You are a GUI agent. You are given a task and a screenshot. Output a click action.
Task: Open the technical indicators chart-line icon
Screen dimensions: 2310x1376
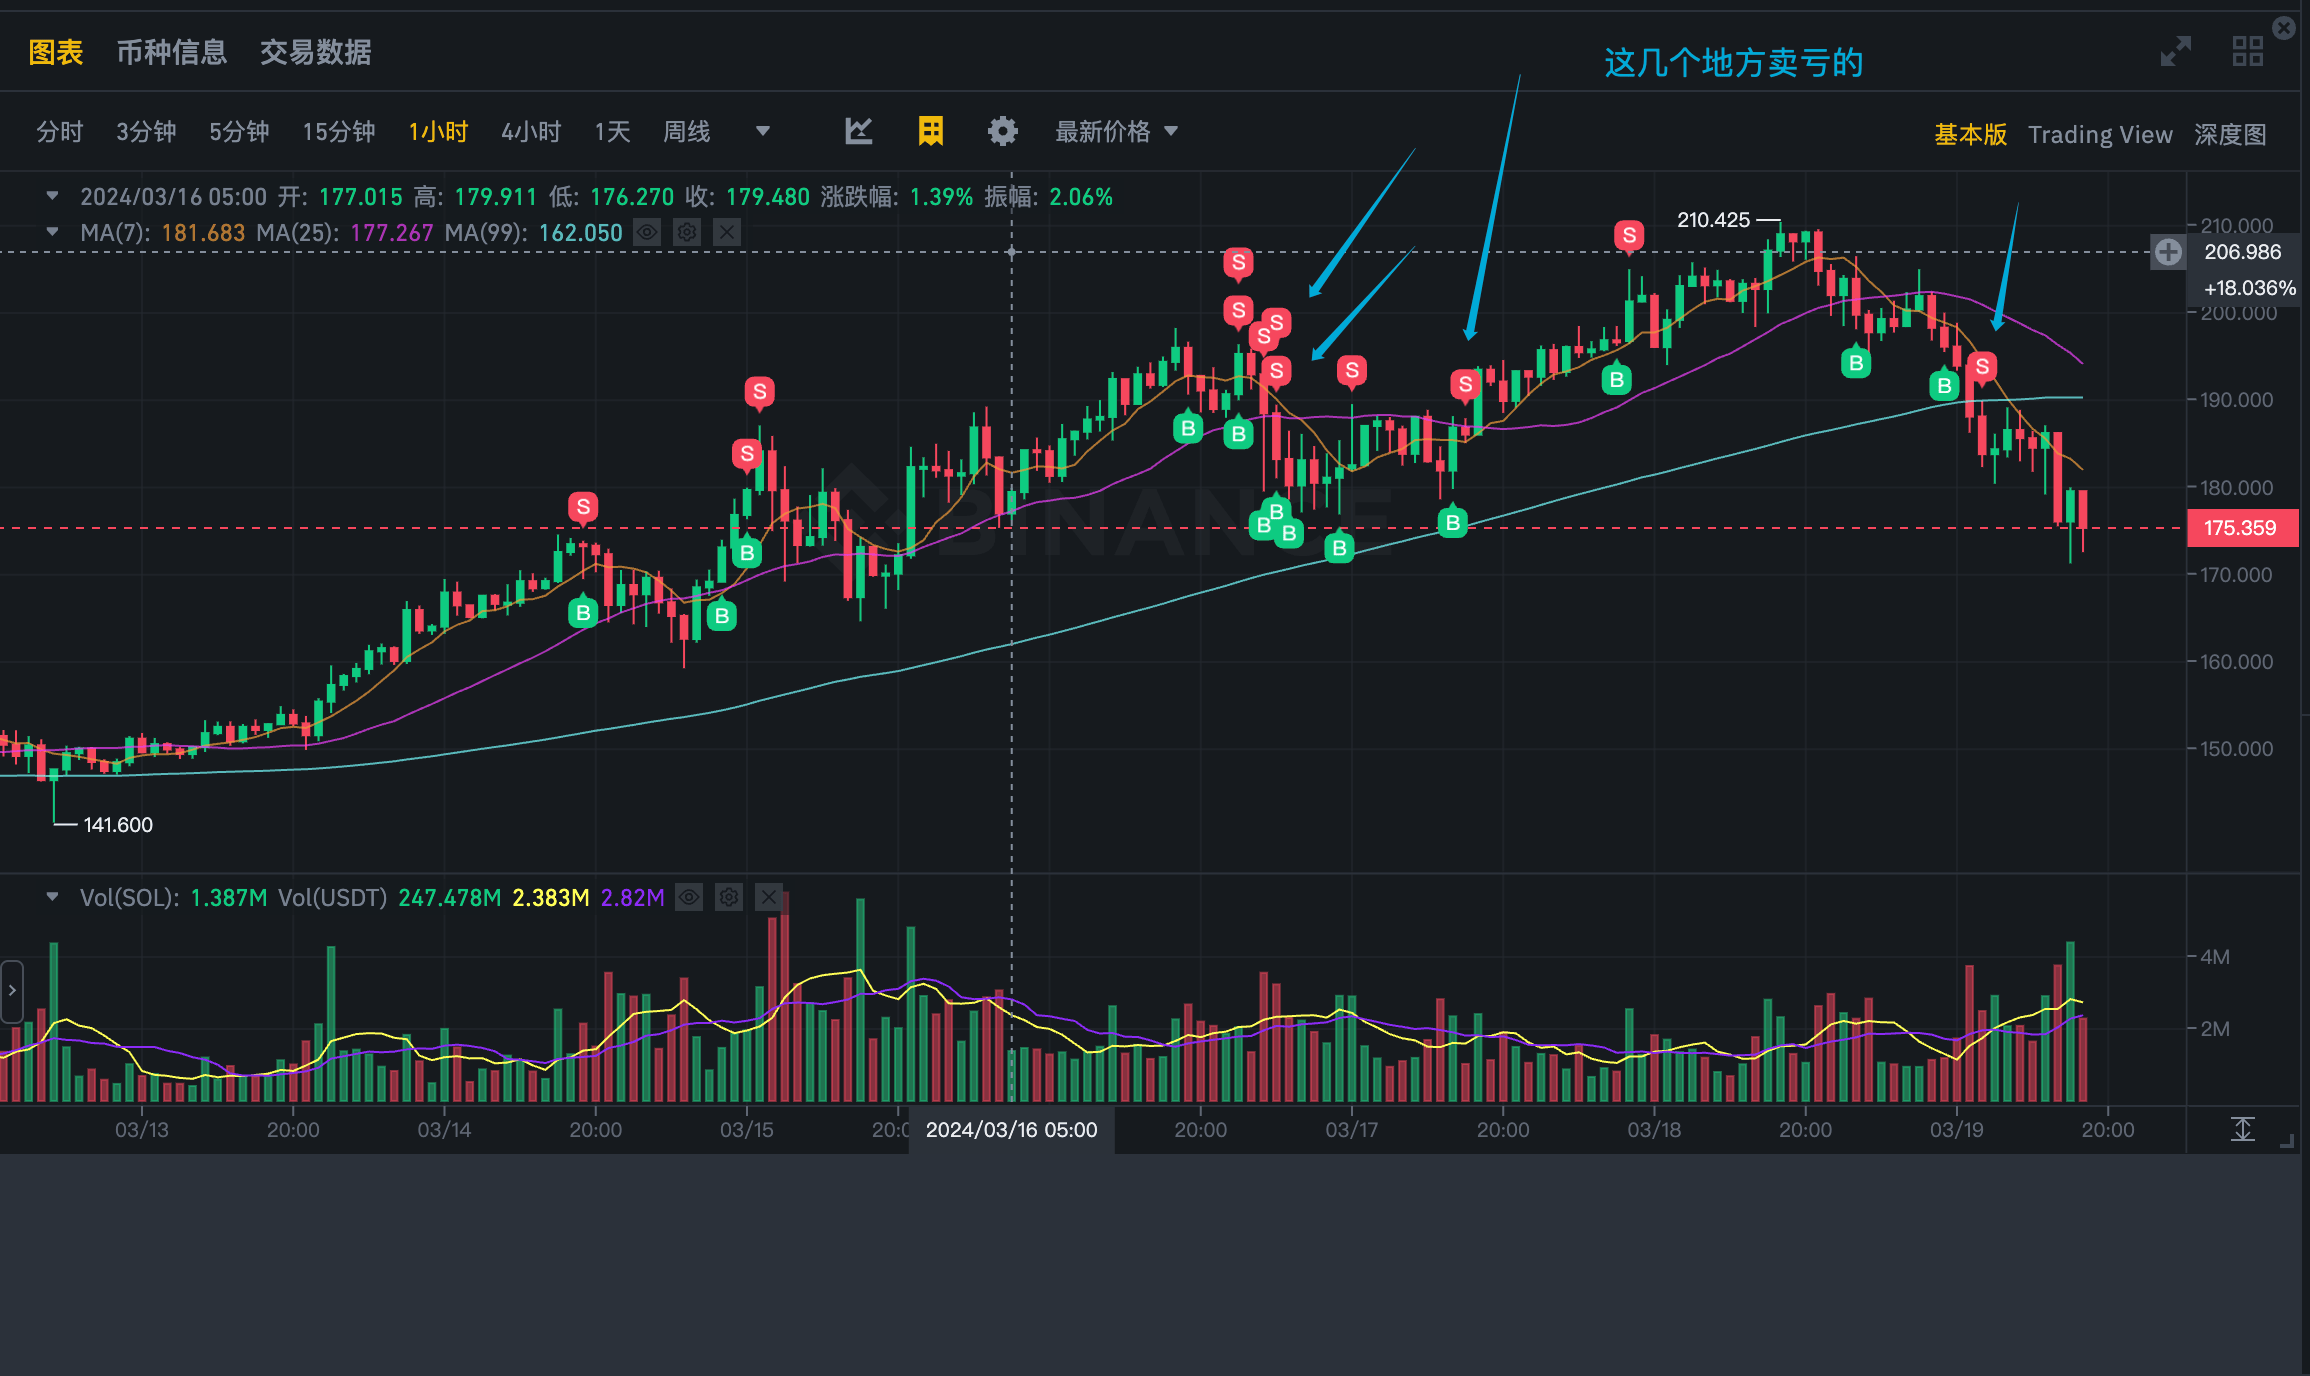click(x=858, y=131)
